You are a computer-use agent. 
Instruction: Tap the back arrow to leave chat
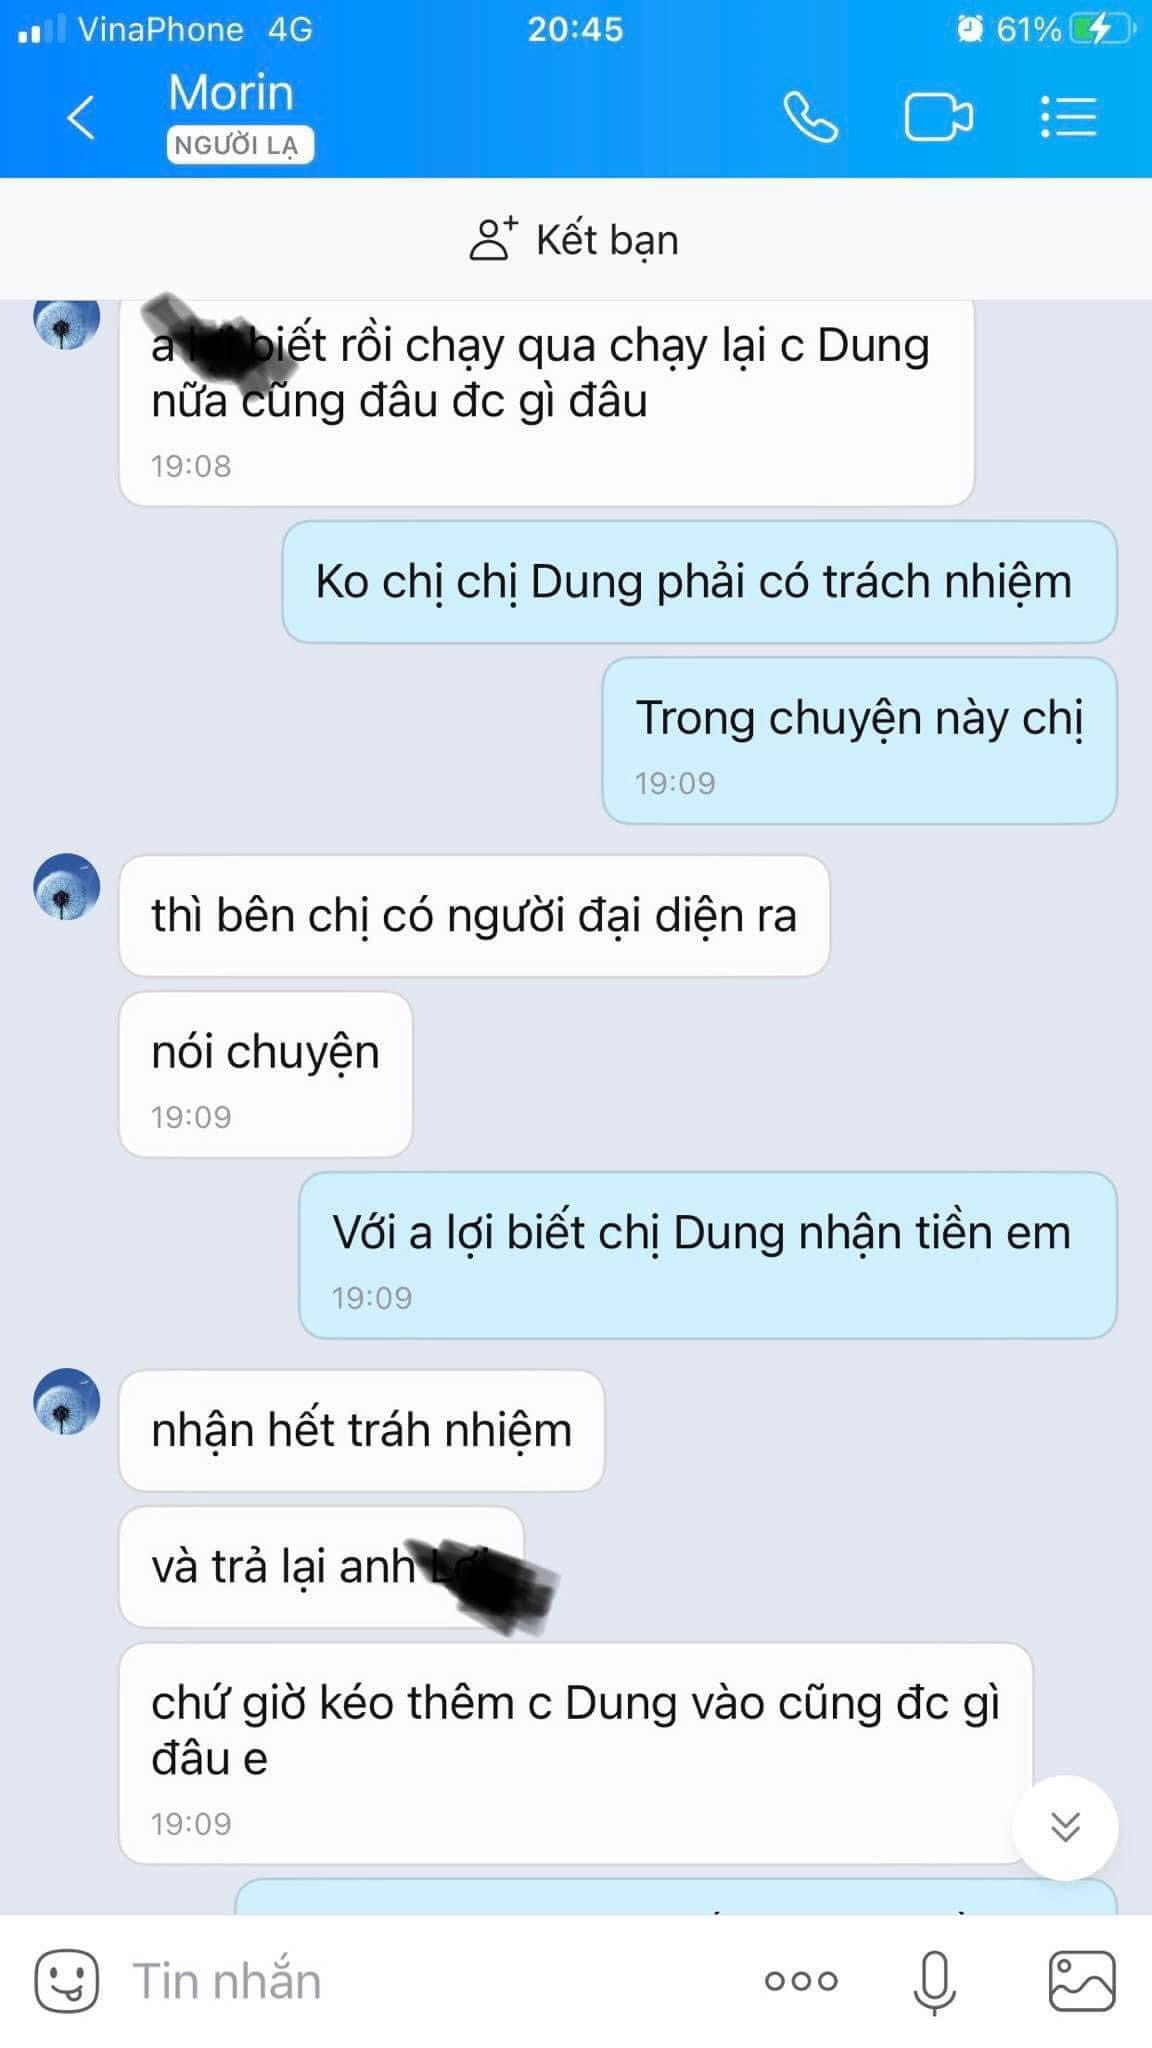[81, 118]
